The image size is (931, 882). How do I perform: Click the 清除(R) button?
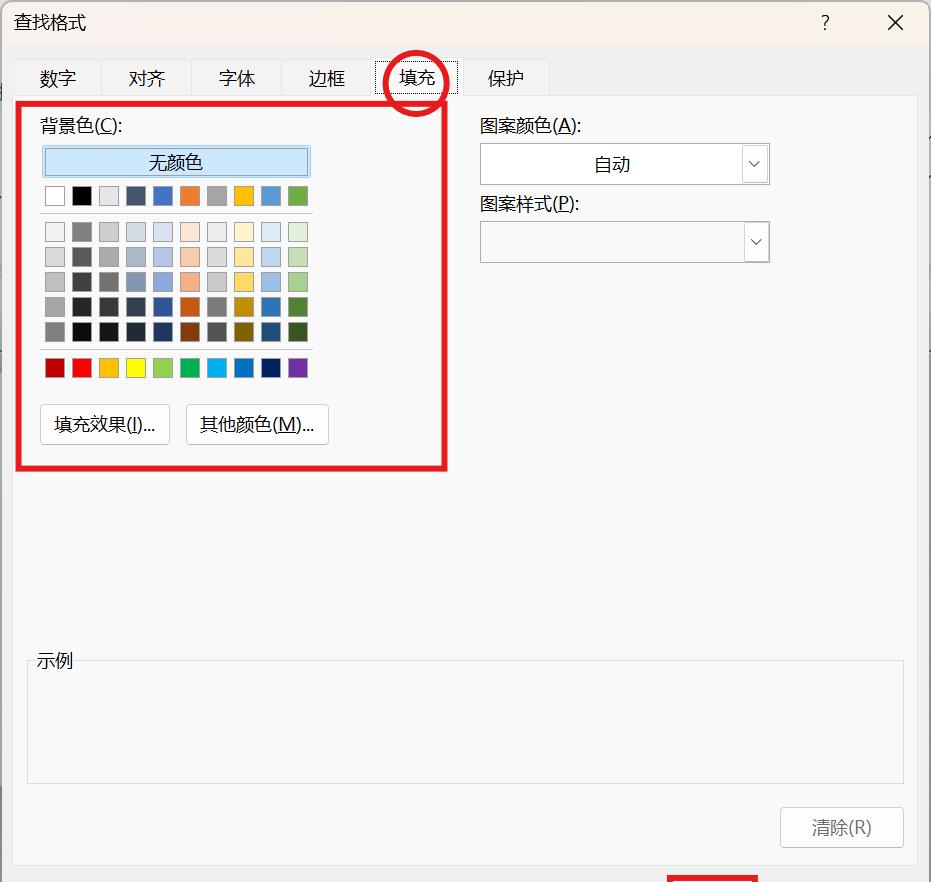tap(841, 827)
